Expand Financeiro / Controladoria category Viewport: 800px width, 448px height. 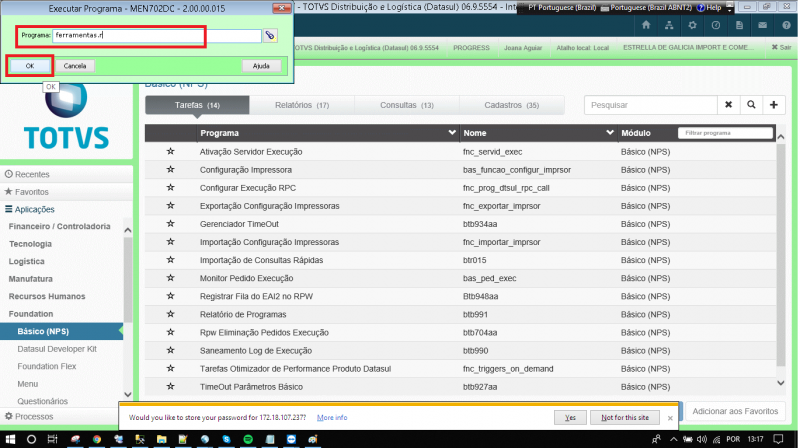click(x=59, y=226)
